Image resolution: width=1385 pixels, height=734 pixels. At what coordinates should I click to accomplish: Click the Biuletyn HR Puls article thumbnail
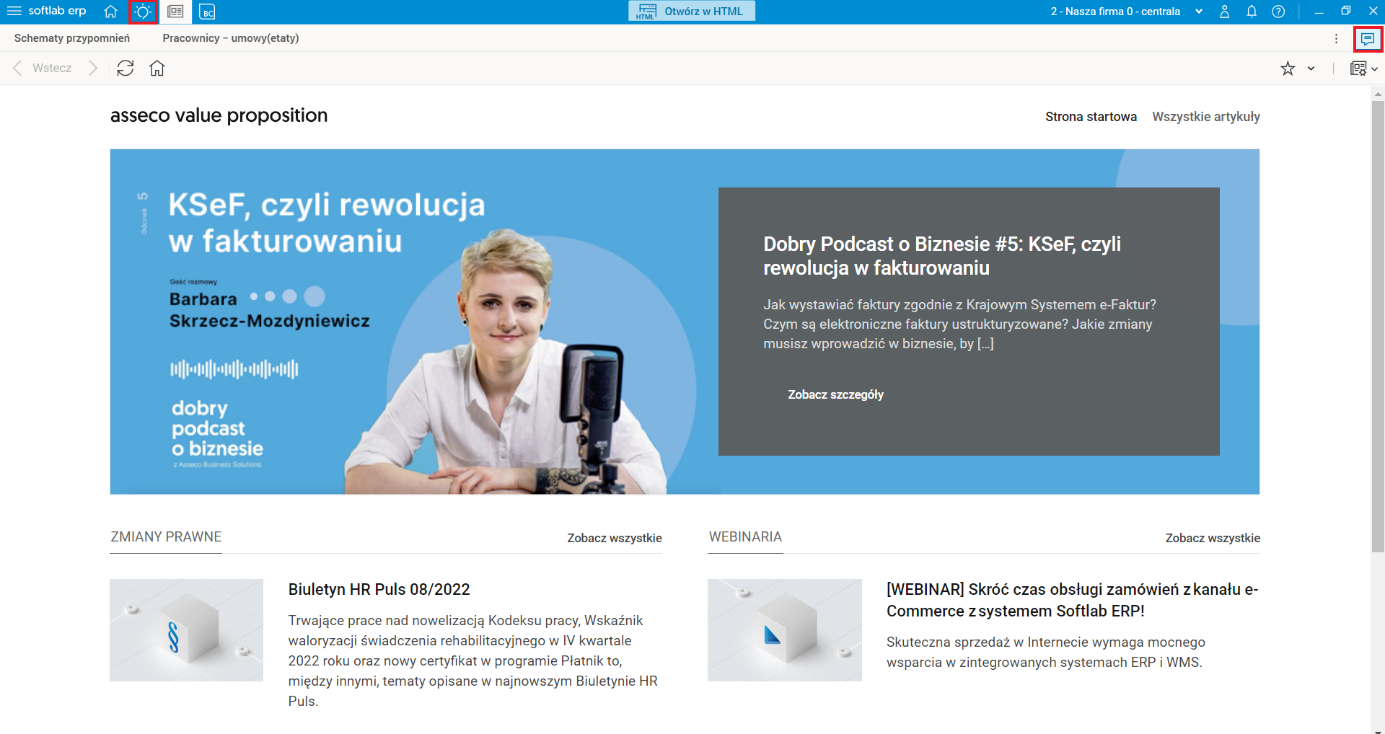pos(186,630)
